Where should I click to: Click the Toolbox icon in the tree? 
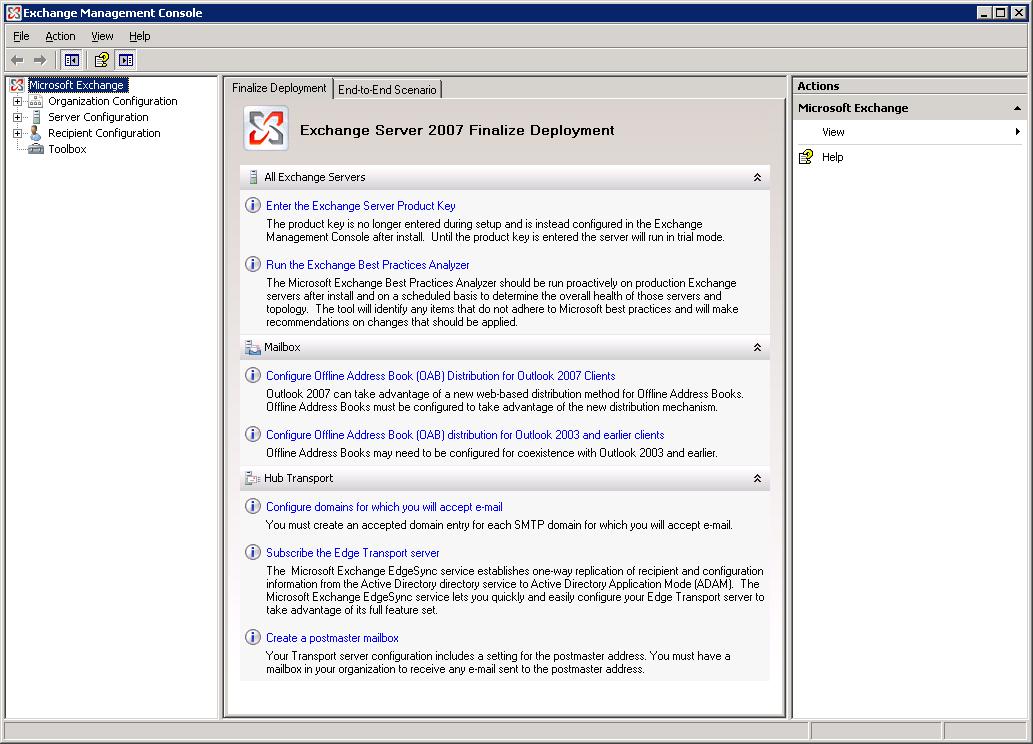(x=36, y=149)
